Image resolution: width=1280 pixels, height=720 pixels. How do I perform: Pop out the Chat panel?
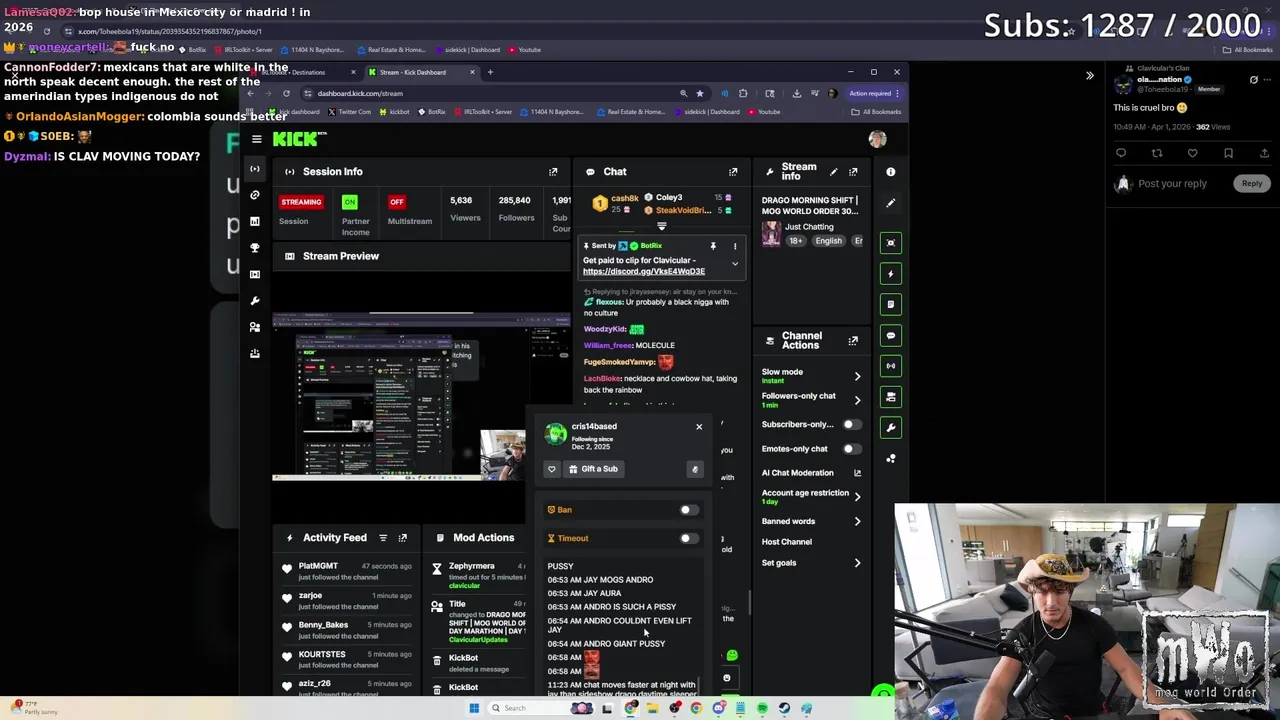(733, 172)
